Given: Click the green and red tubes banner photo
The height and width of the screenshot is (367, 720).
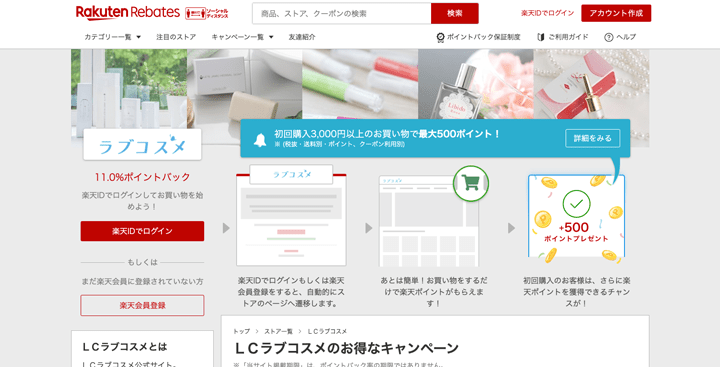Looking at the screenshot, I should 360,84.
